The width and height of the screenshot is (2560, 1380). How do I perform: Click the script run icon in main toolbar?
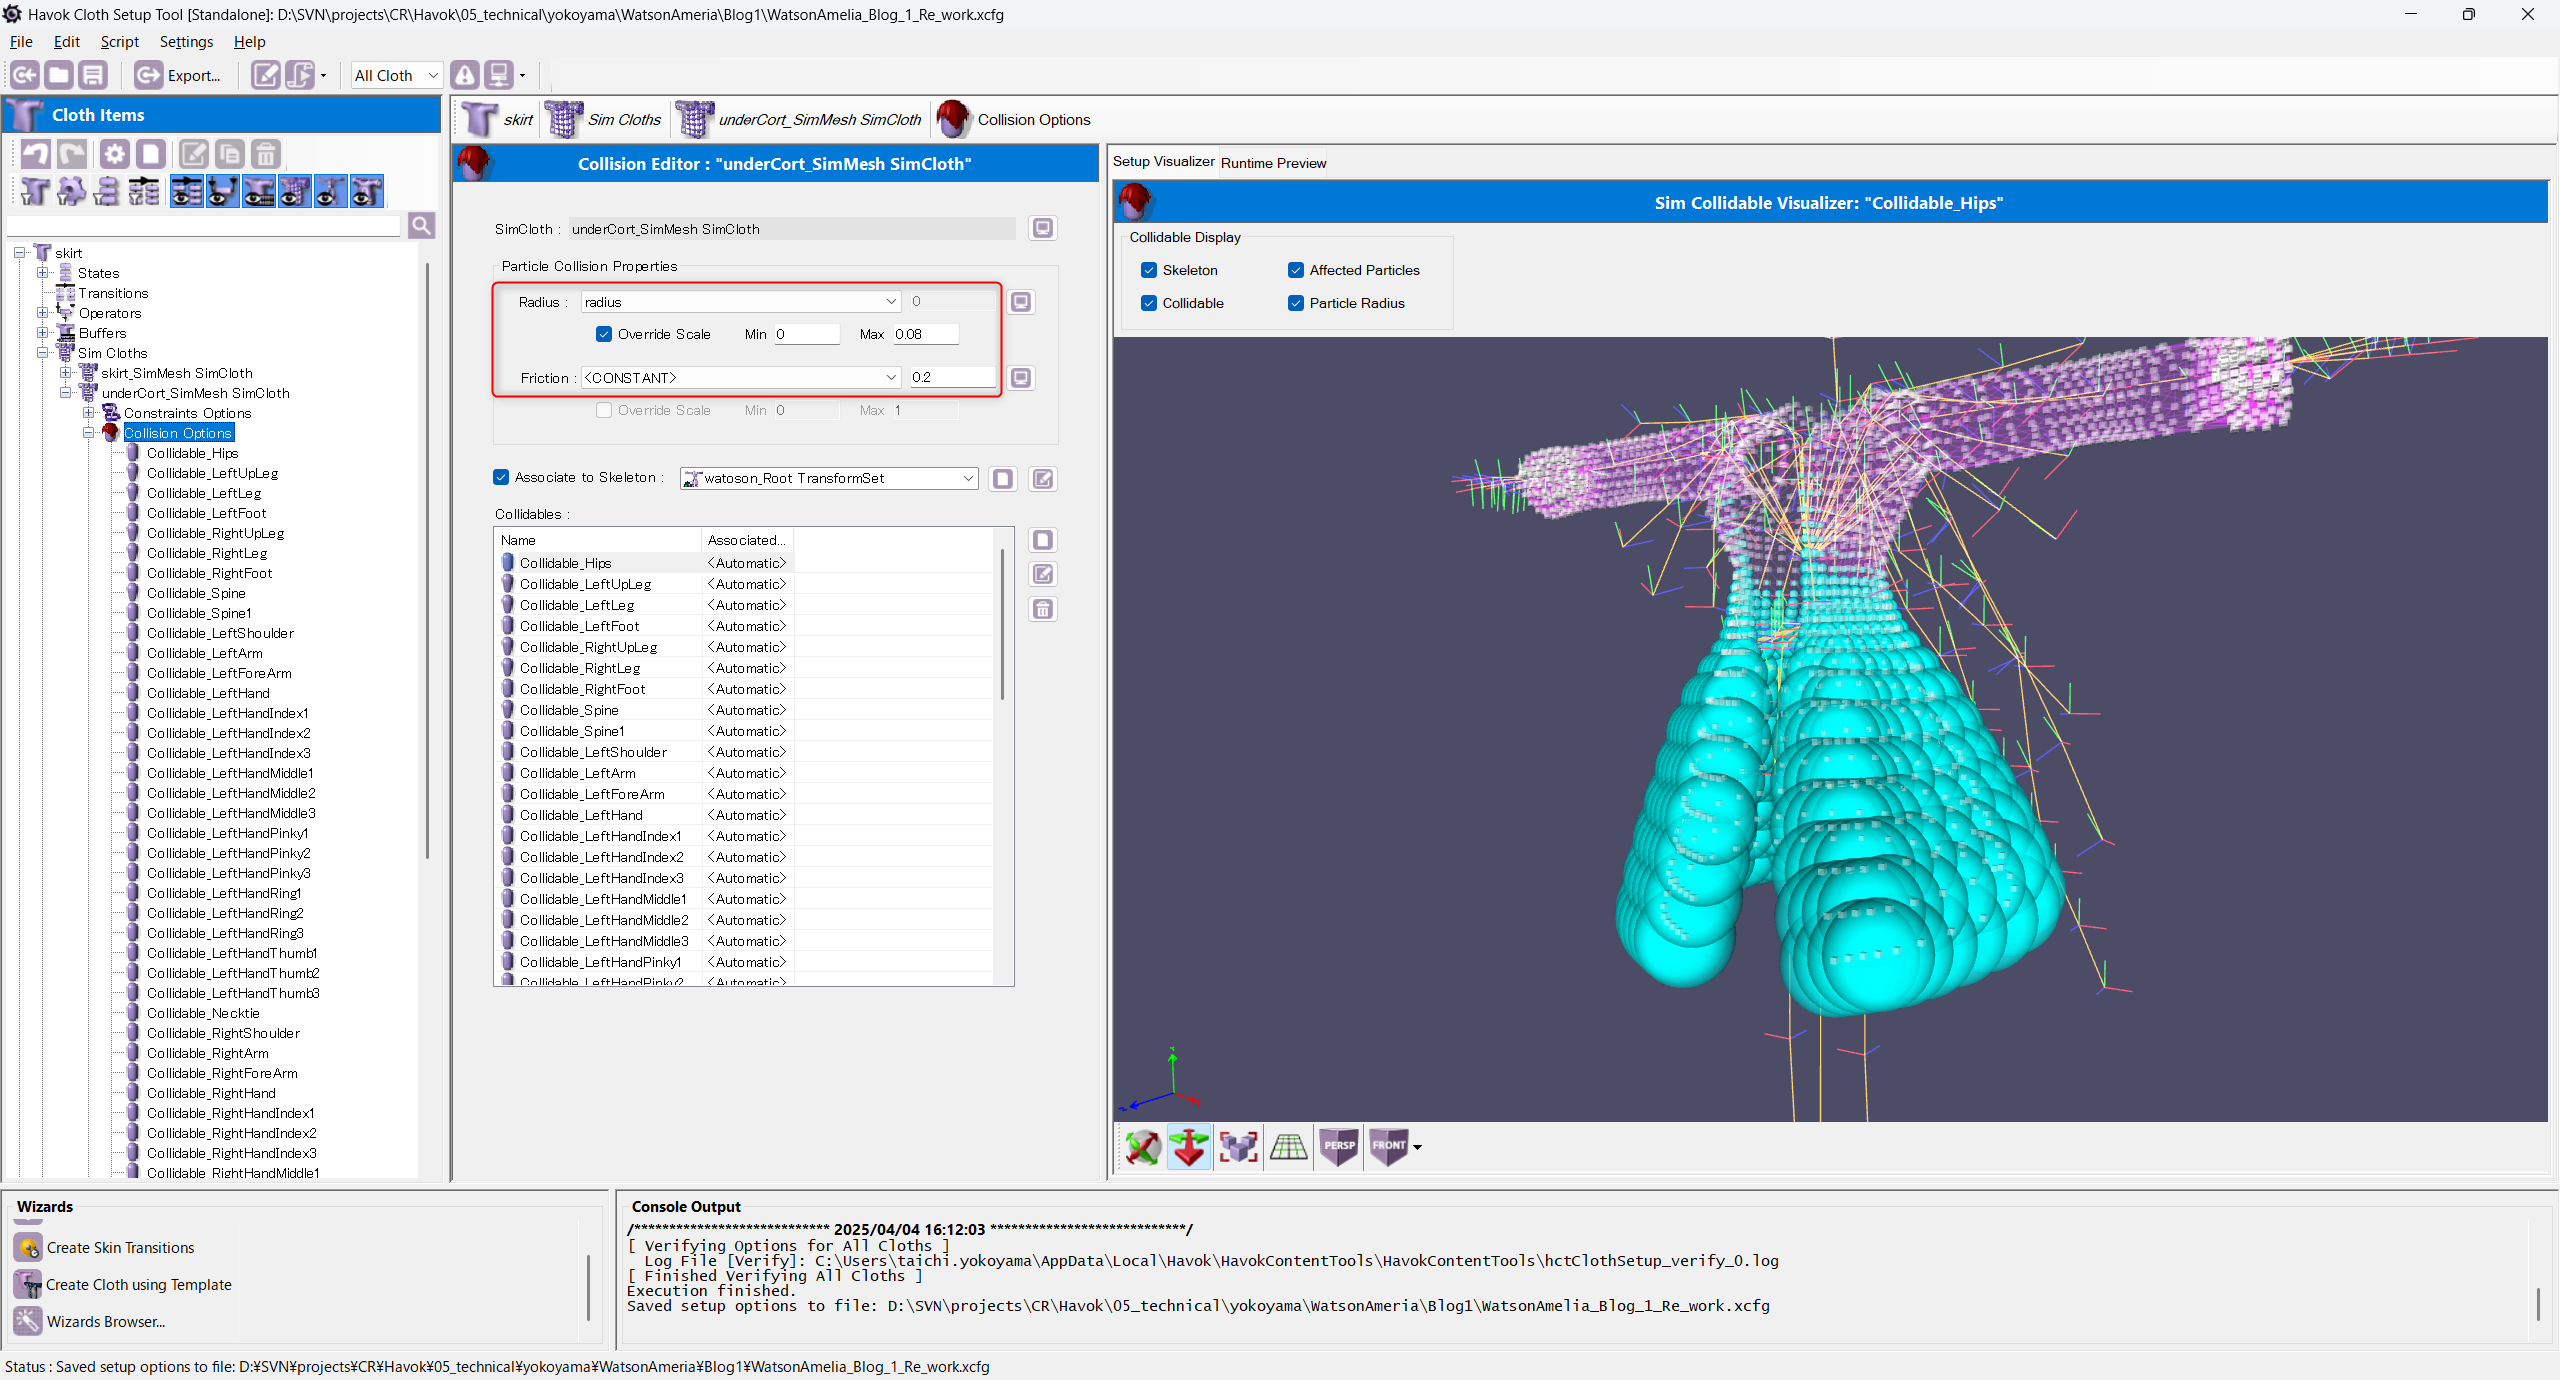(x=300, y=75)
